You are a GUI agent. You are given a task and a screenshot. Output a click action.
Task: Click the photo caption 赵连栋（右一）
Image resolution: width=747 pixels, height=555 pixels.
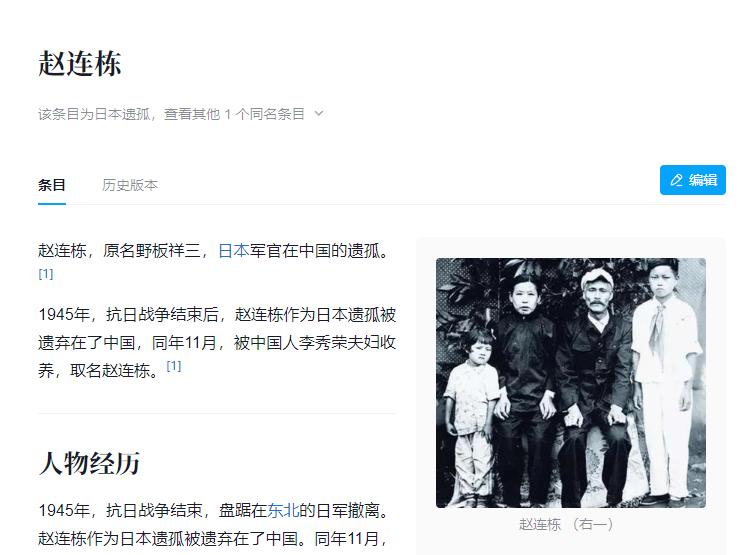tap(566, 525)
